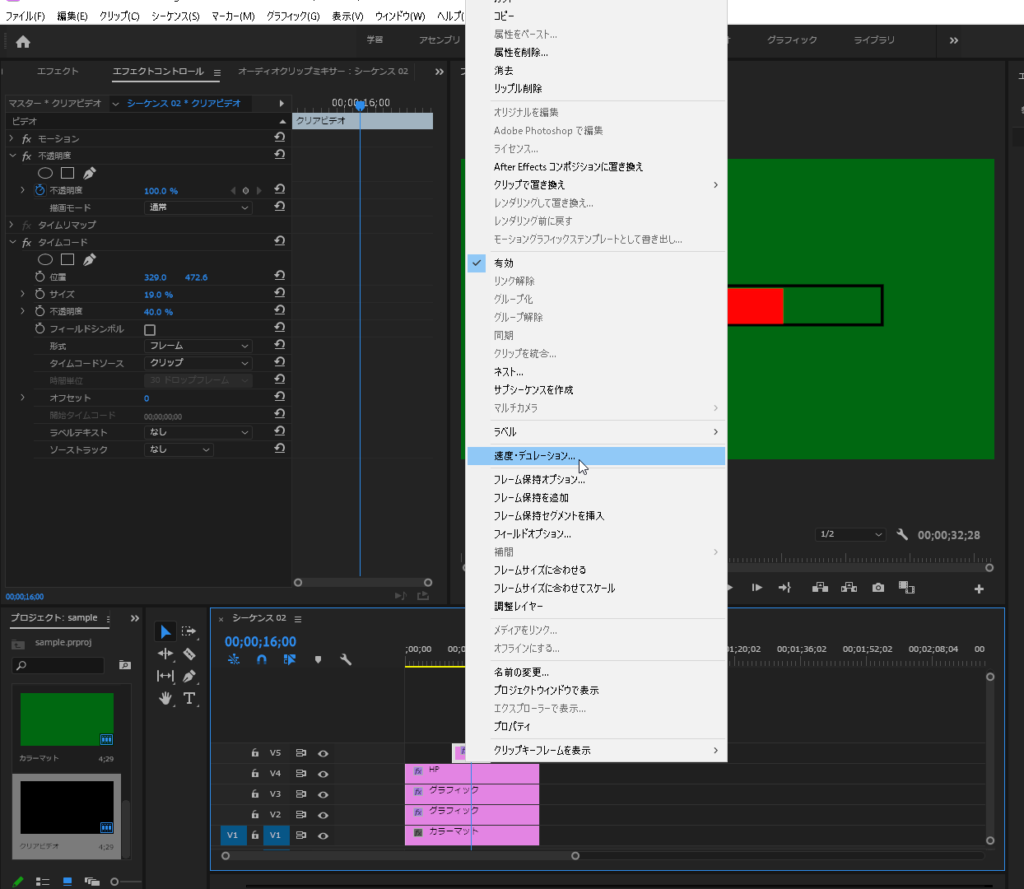Open the 1/2 playback resolution dropdown
The height and width of the screenshot is (889, 1024).
(x=850, y=535)
